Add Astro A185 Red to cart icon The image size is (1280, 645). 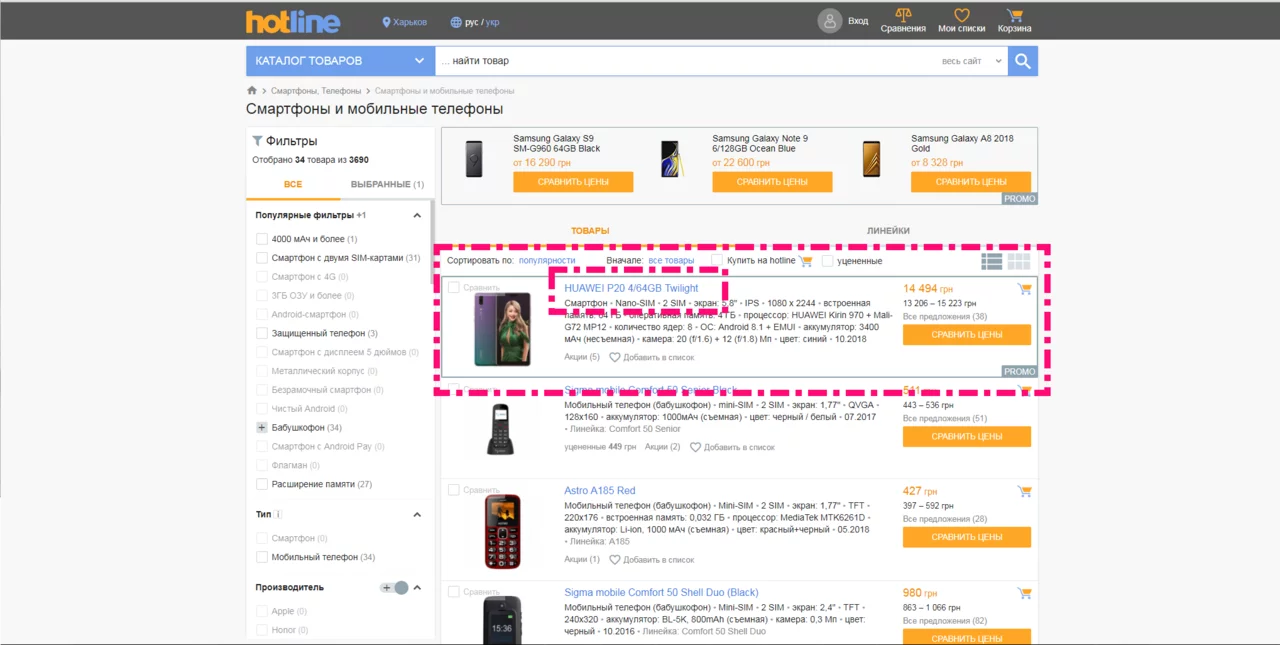coord(1024,491)
